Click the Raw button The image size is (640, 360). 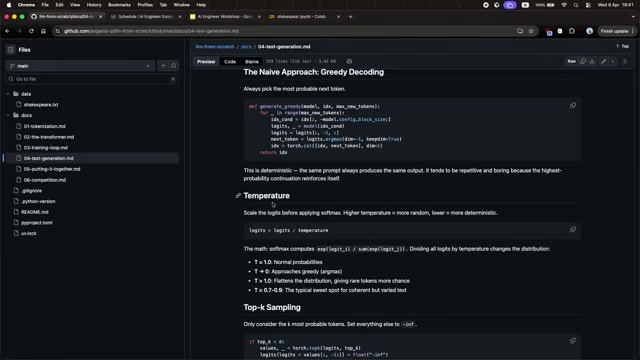tap(571, 61)
